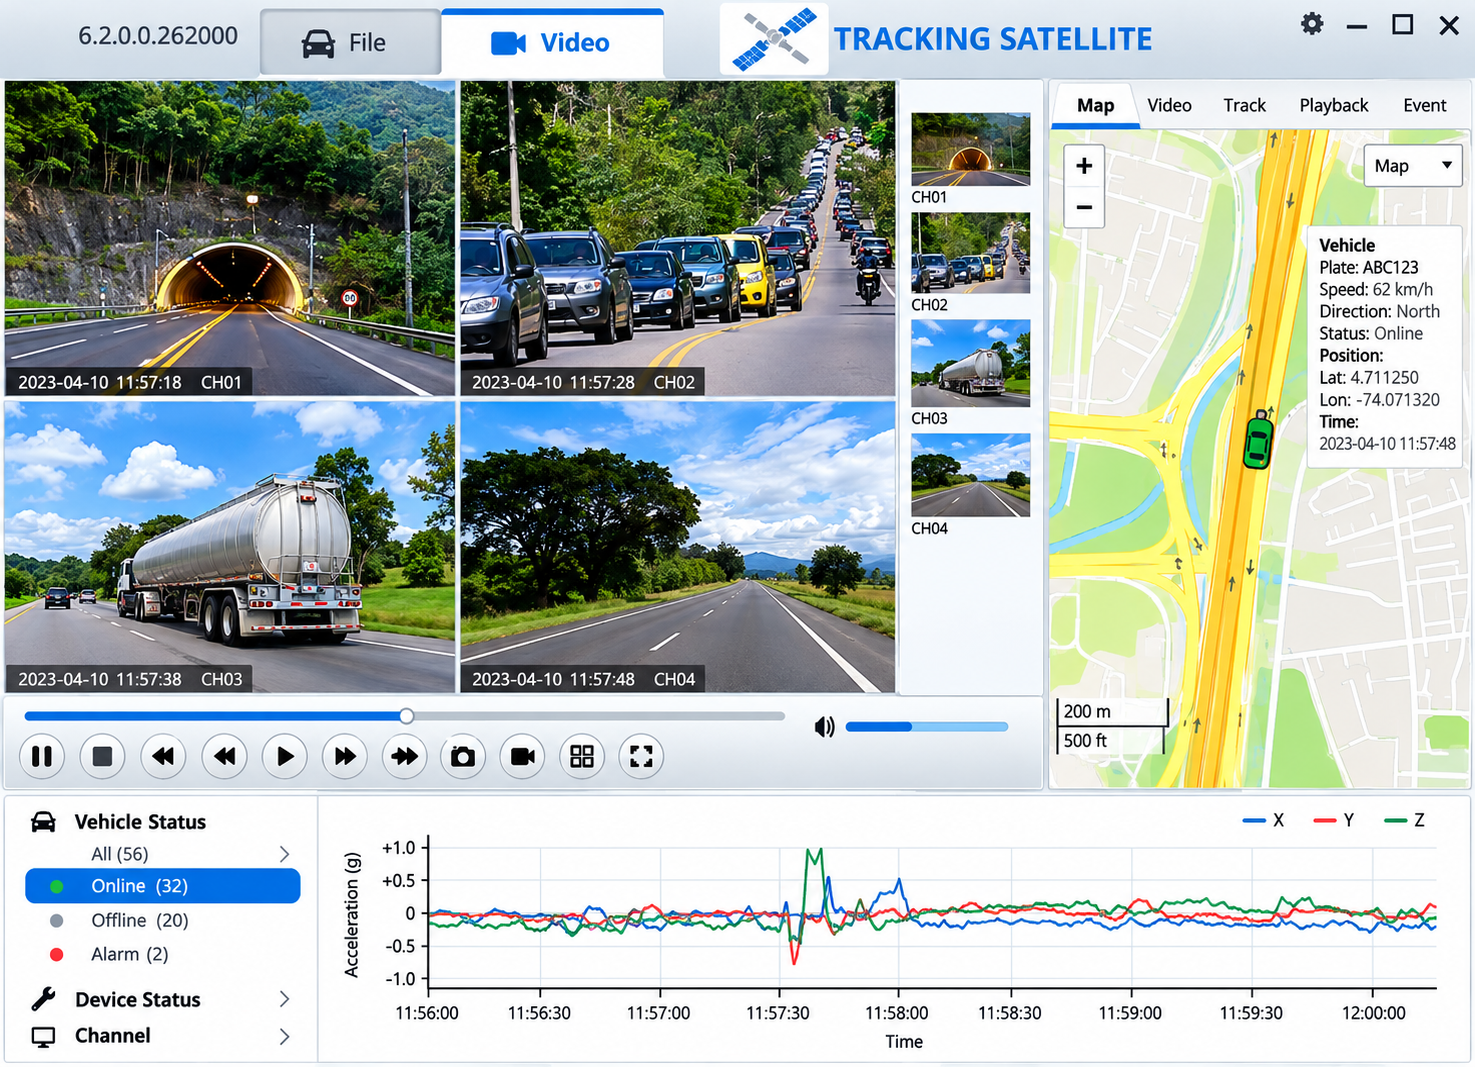This screenshot has width=1475, height=1067.
Task: Click the car icon beside Vehicle Status
Action: pyautogui.click(x=43, y=822)
